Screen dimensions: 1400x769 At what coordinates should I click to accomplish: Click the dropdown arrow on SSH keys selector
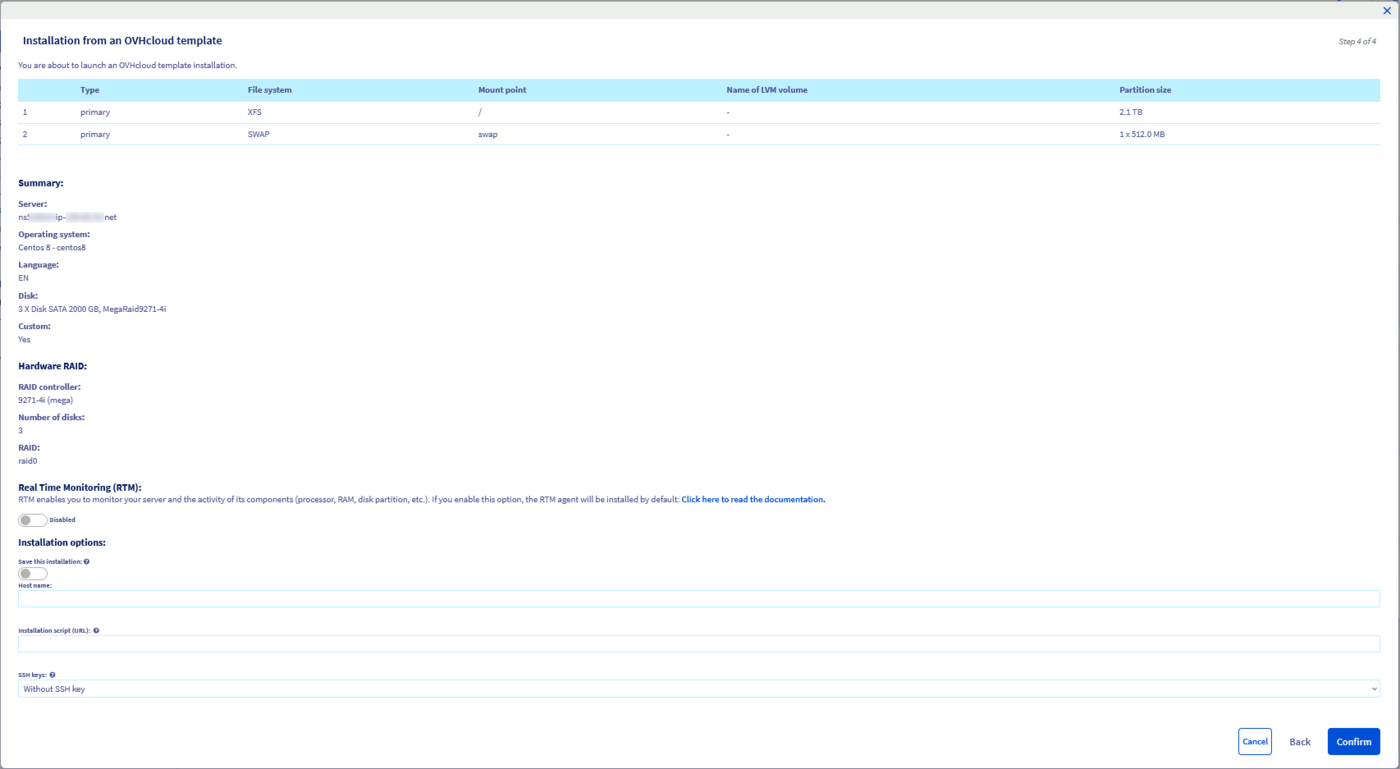tap(1373, 689)
